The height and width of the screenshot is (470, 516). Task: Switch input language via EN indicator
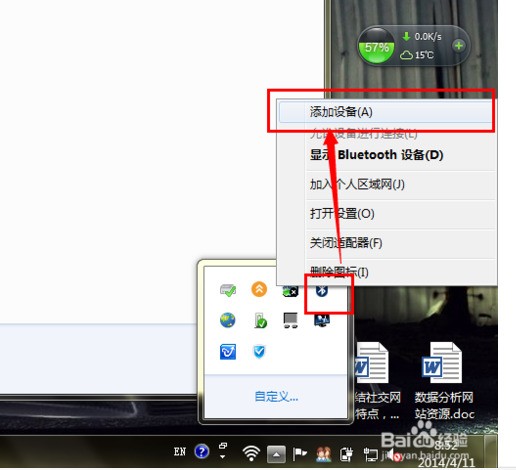pos(180,452)
